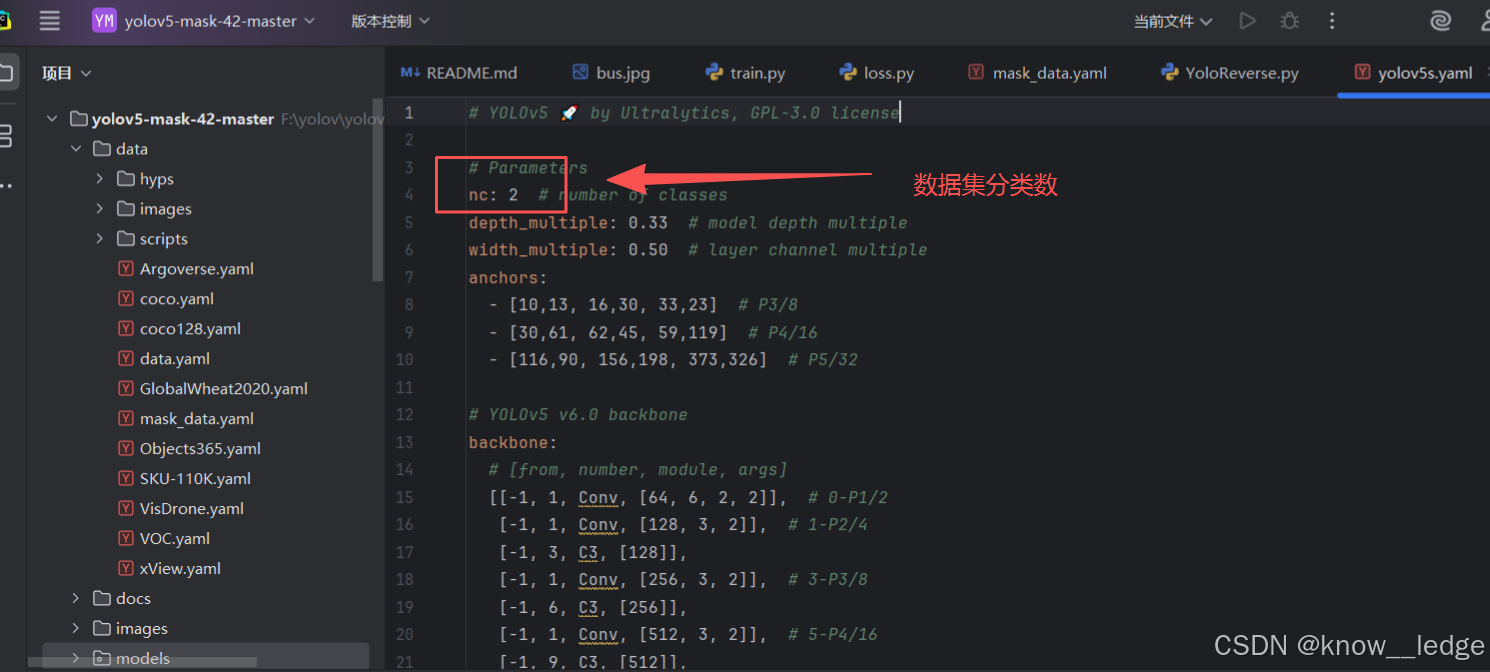Expand the models folder
Screen dimensions: 1490x672
click(76, 658)
